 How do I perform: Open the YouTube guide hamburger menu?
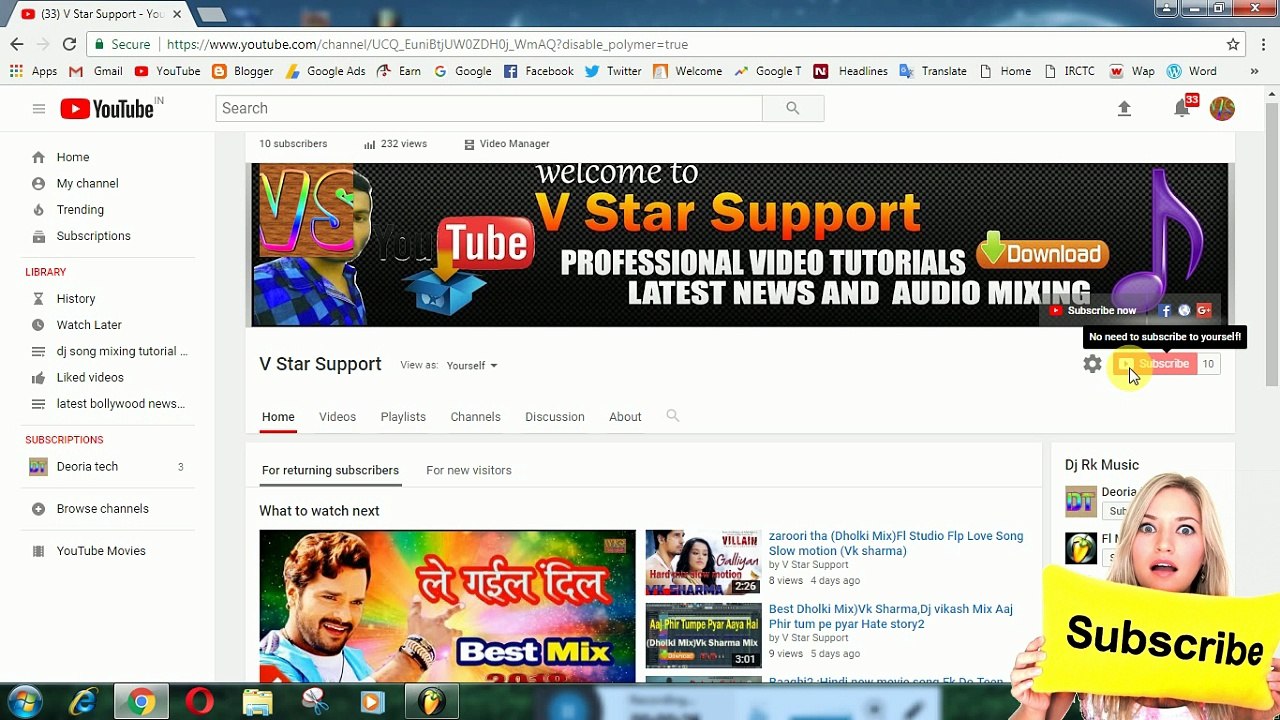39,109
